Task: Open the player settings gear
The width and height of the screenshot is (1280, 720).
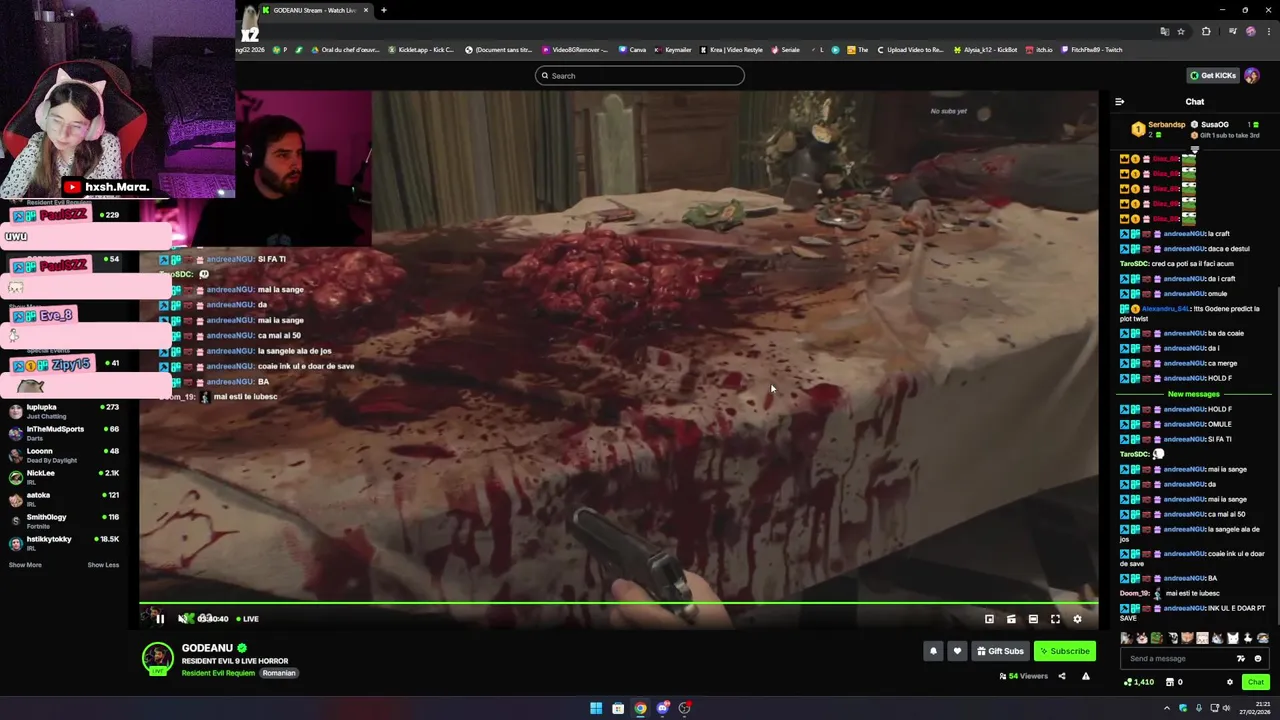Action: click(x=1077, y=619)
